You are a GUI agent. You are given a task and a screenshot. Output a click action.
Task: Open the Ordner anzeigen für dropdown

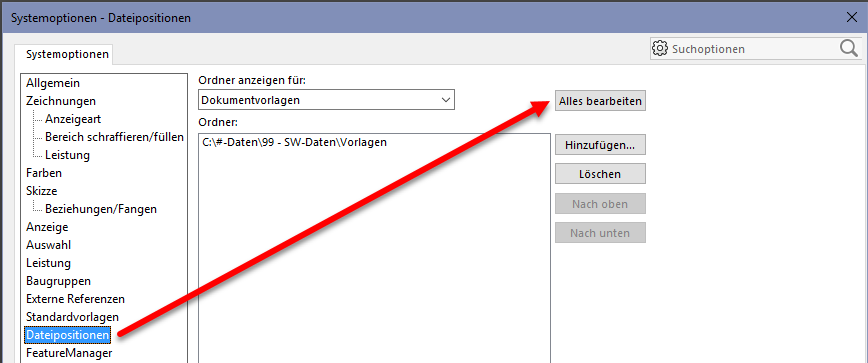point(326,100)
